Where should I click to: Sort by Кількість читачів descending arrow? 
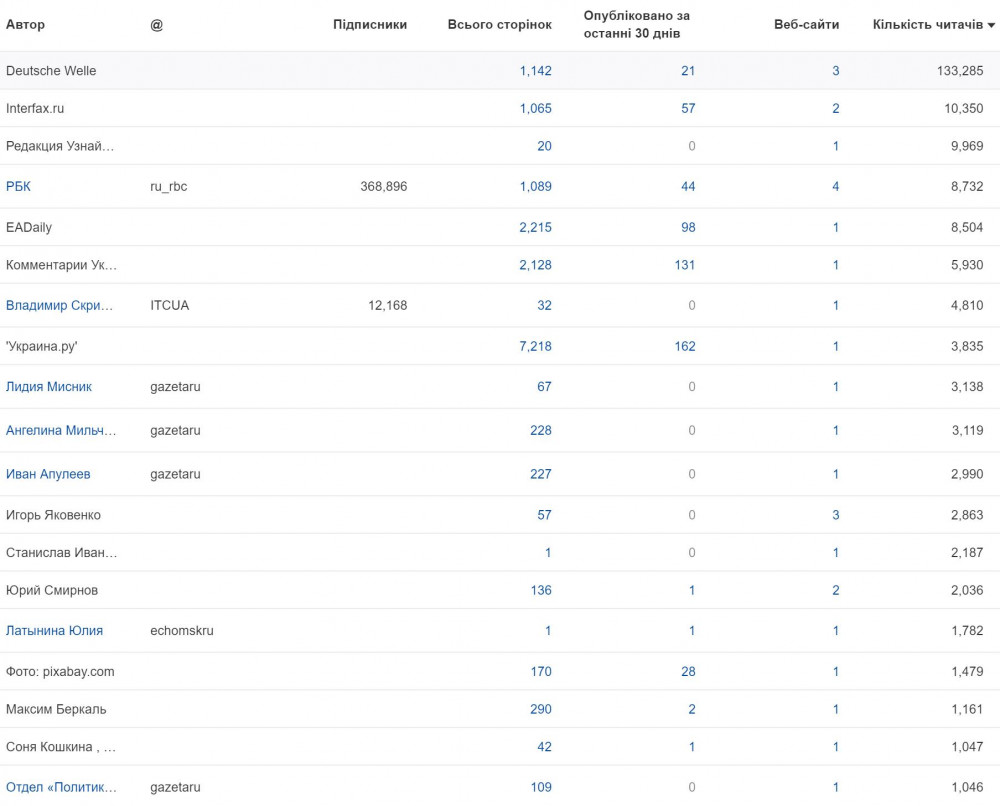pos(991,26)
